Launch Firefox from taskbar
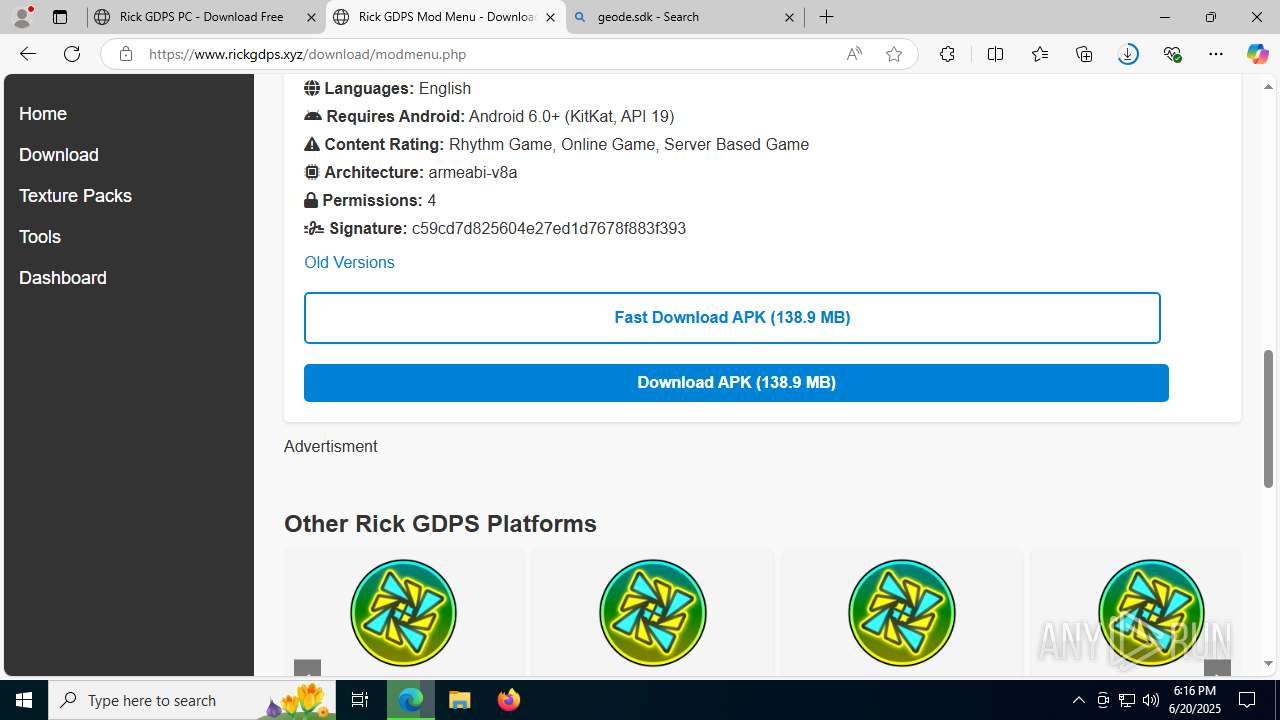1280x720 pixels. coord(508,700)
